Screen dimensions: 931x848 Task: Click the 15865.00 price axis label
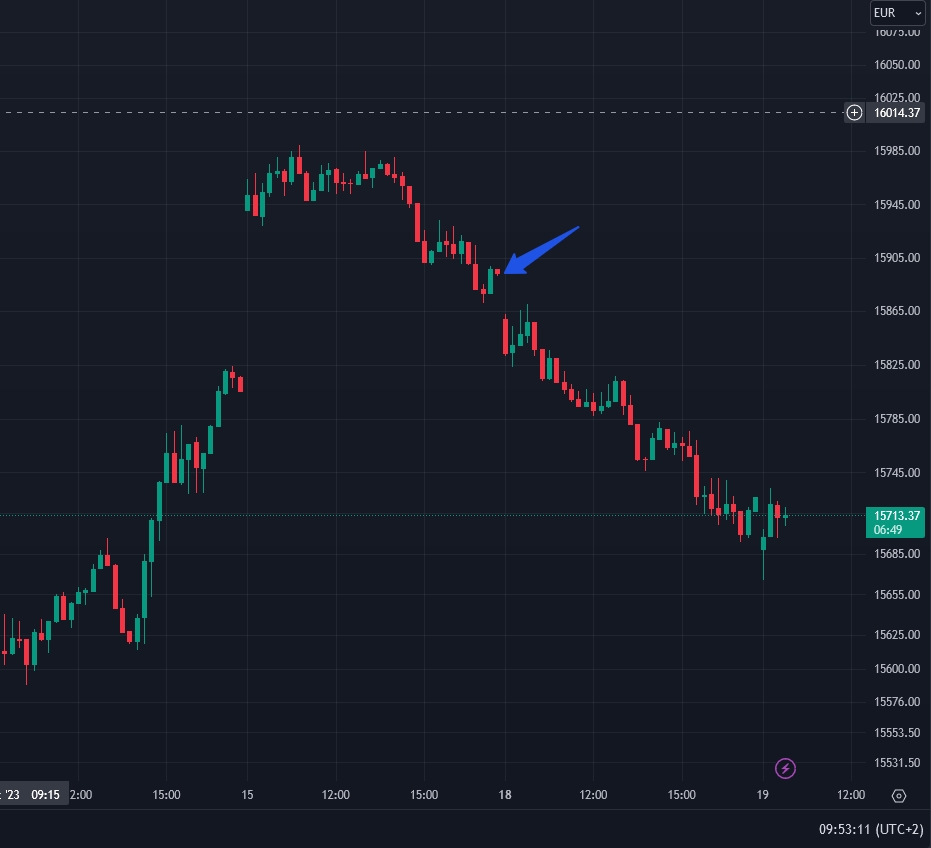pyautogui.click(x=897, y=311)
